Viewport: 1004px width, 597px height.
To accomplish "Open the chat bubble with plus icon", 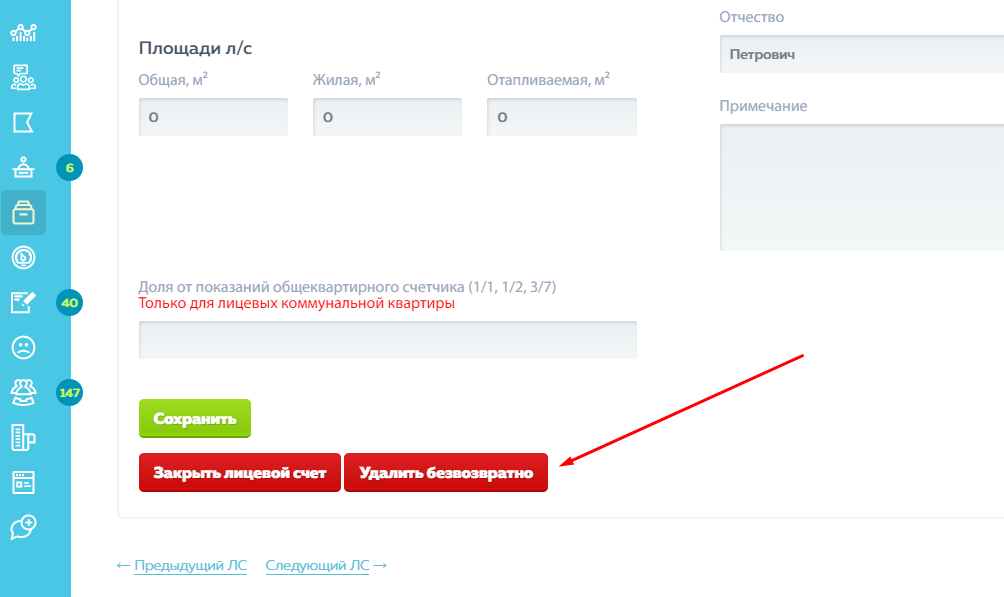I will 24,527.
